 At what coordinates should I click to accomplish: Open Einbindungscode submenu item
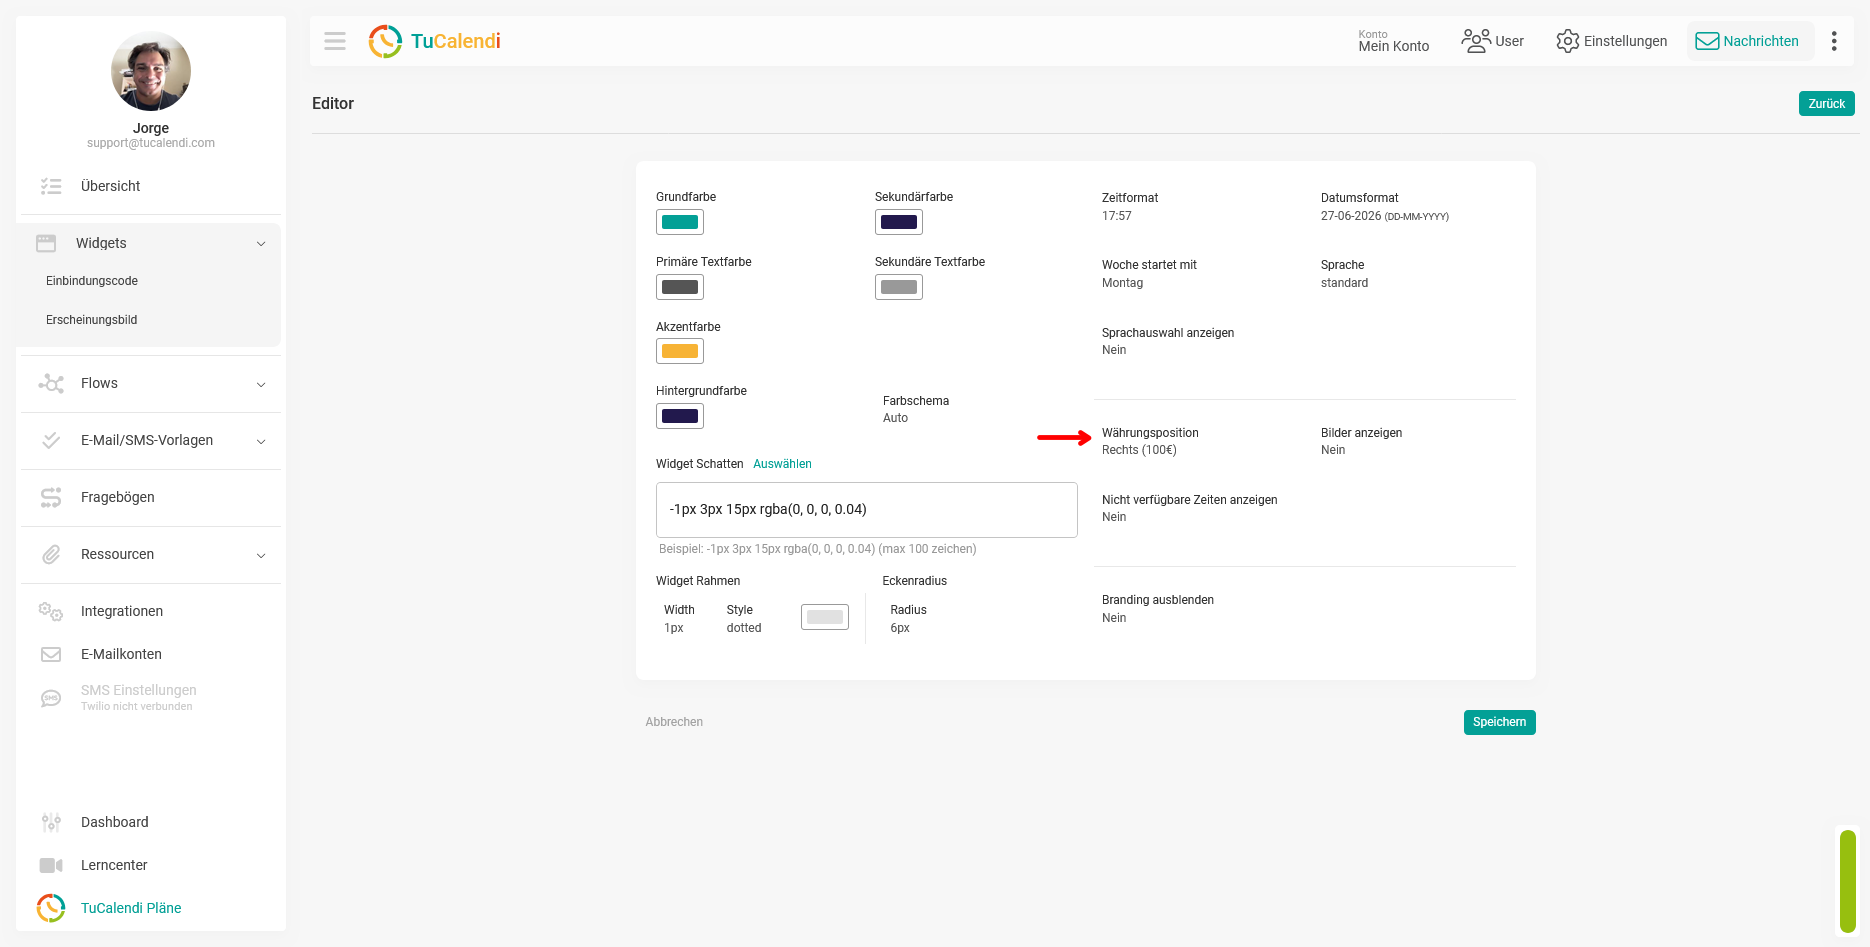pos(92,281)
